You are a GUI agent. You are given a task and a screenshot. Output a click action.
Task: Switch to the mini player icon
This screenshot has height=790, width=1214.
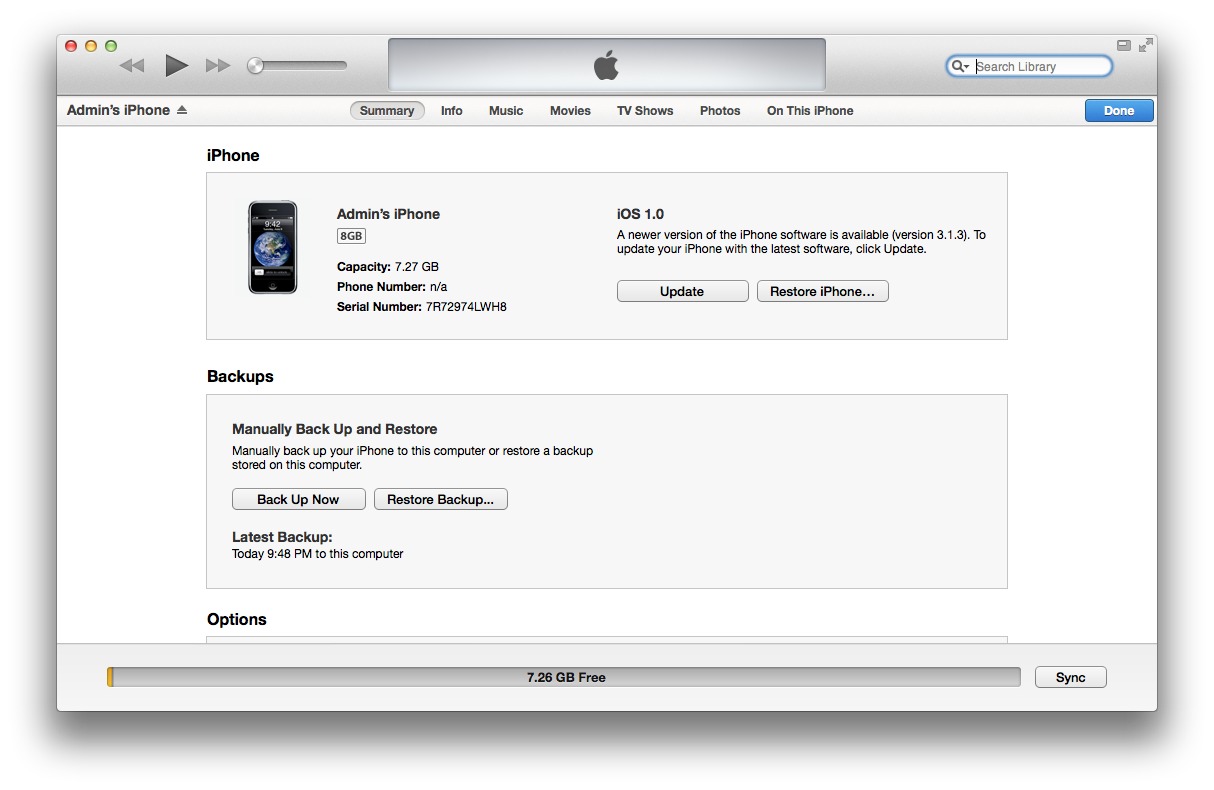(x=1124, y=45)
